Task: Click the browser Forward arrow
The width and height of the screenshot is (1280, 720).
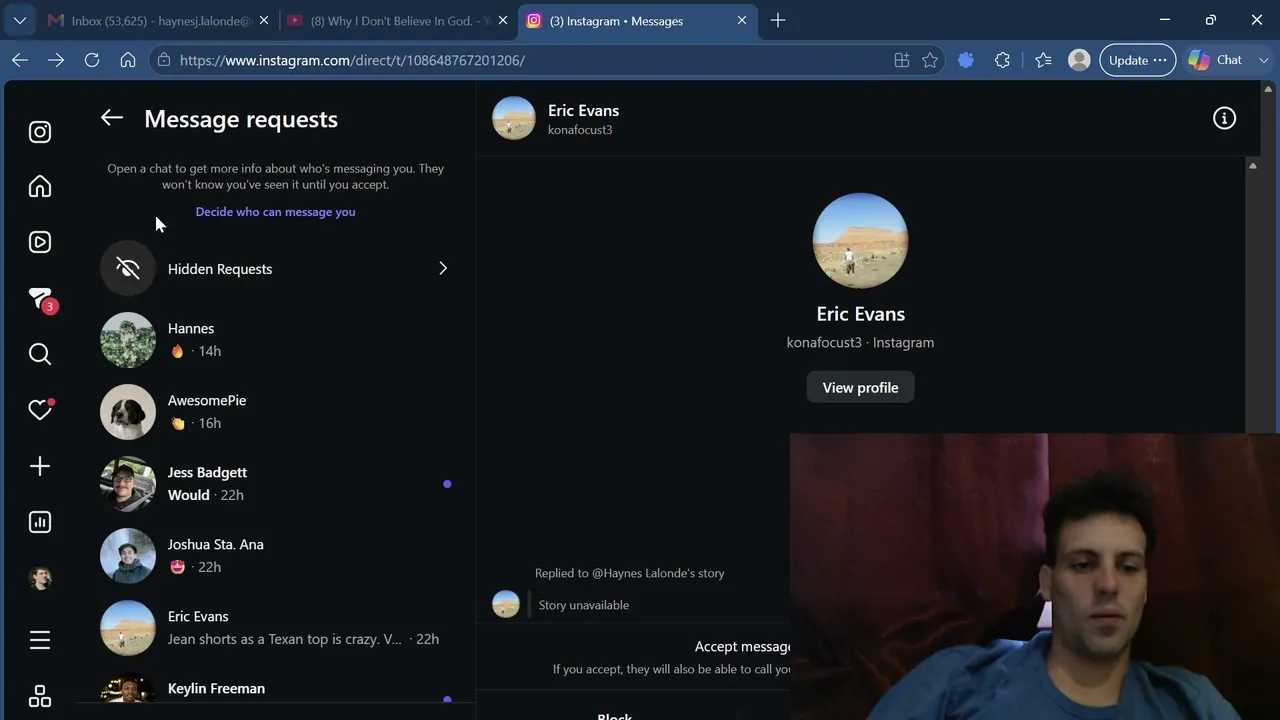Action: [56, 60]
